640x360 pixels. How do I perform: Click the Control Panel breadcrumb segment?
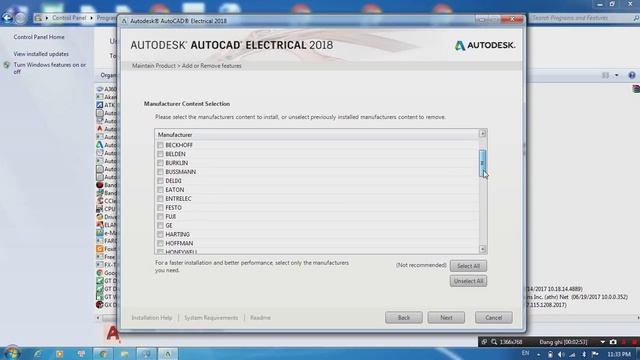[x=69, y=18]
